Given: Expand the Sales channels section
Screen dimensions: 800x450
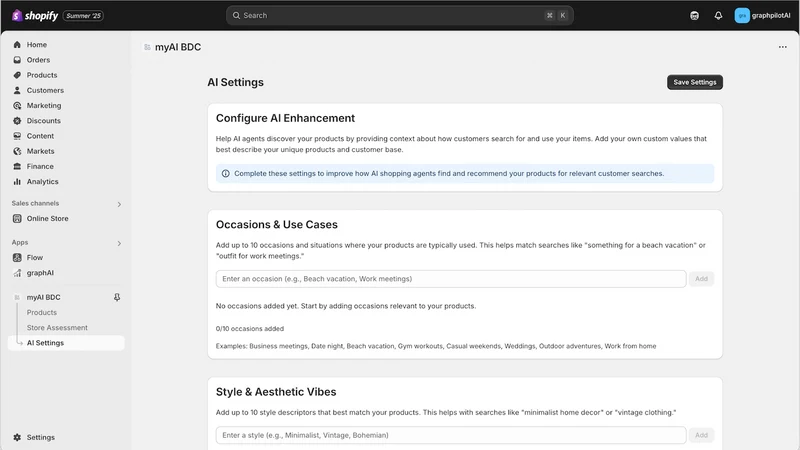Looking at the screenshot, I should [x=119, y=204].
